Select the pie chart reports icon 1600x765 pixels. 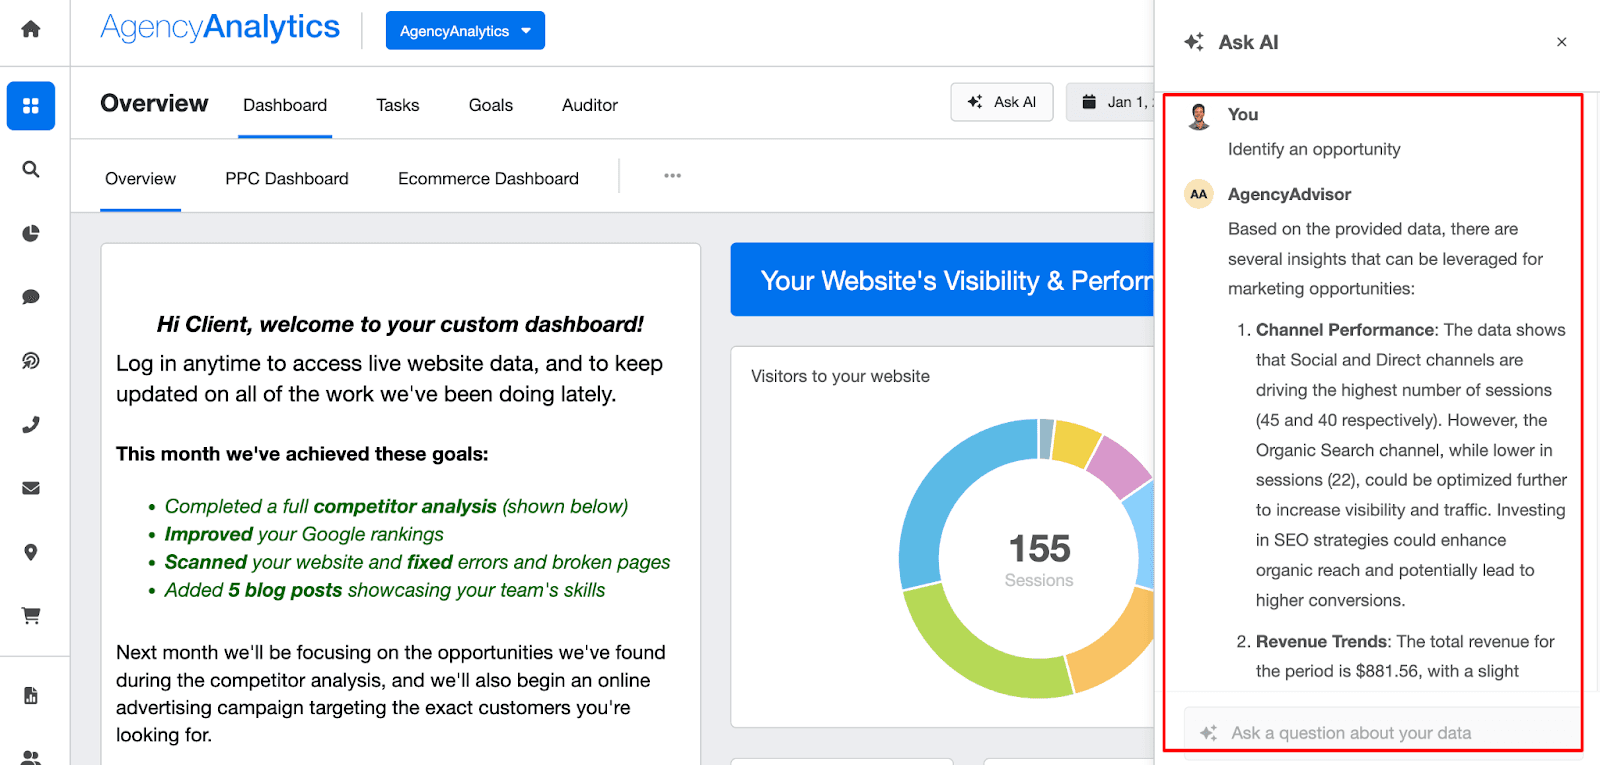click(31, 233)
